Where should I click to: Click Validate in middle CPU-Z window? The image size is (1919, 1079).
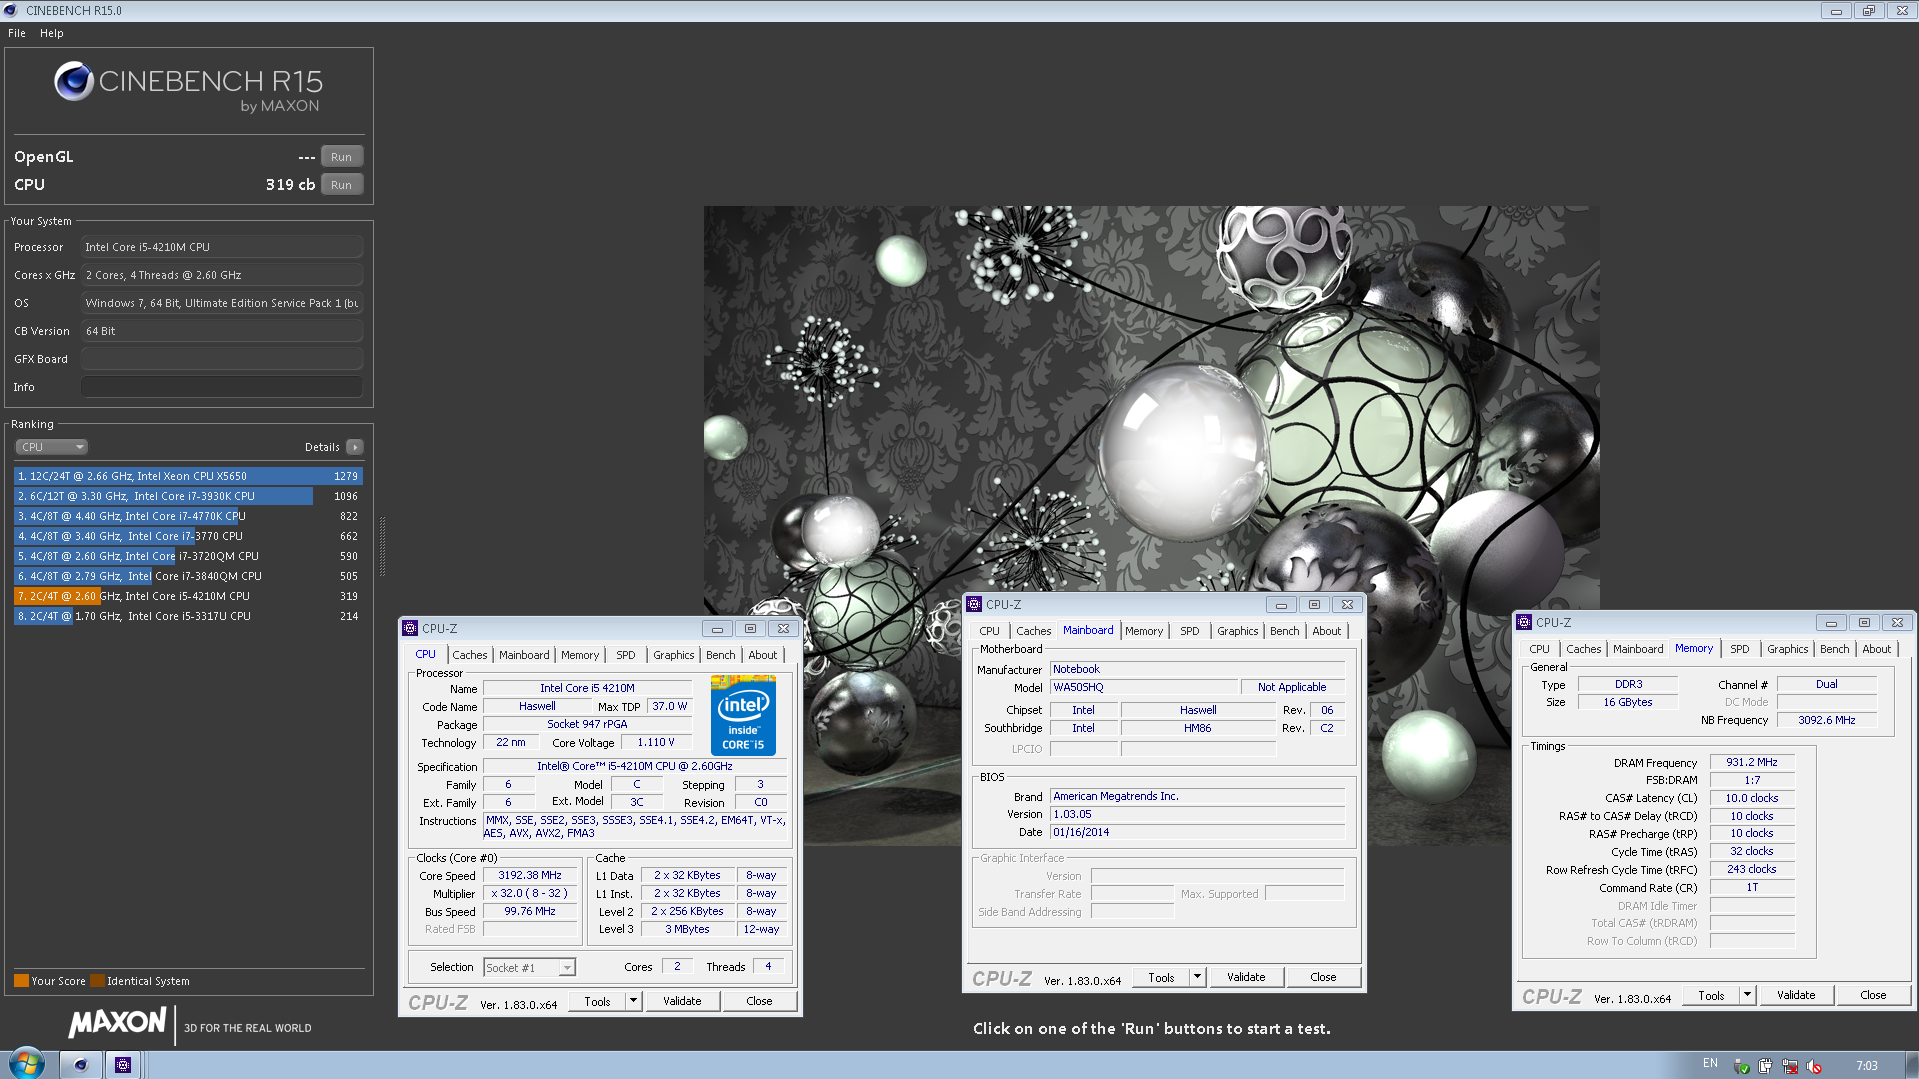coord(1246,977)
